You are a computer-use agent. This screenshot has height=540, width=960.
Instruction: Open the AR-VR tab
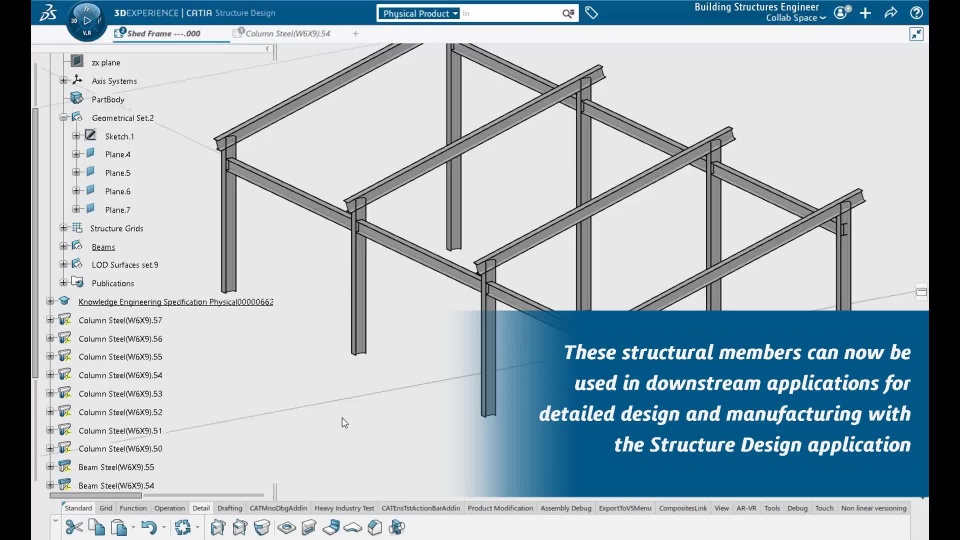click(x=746, y=508)
